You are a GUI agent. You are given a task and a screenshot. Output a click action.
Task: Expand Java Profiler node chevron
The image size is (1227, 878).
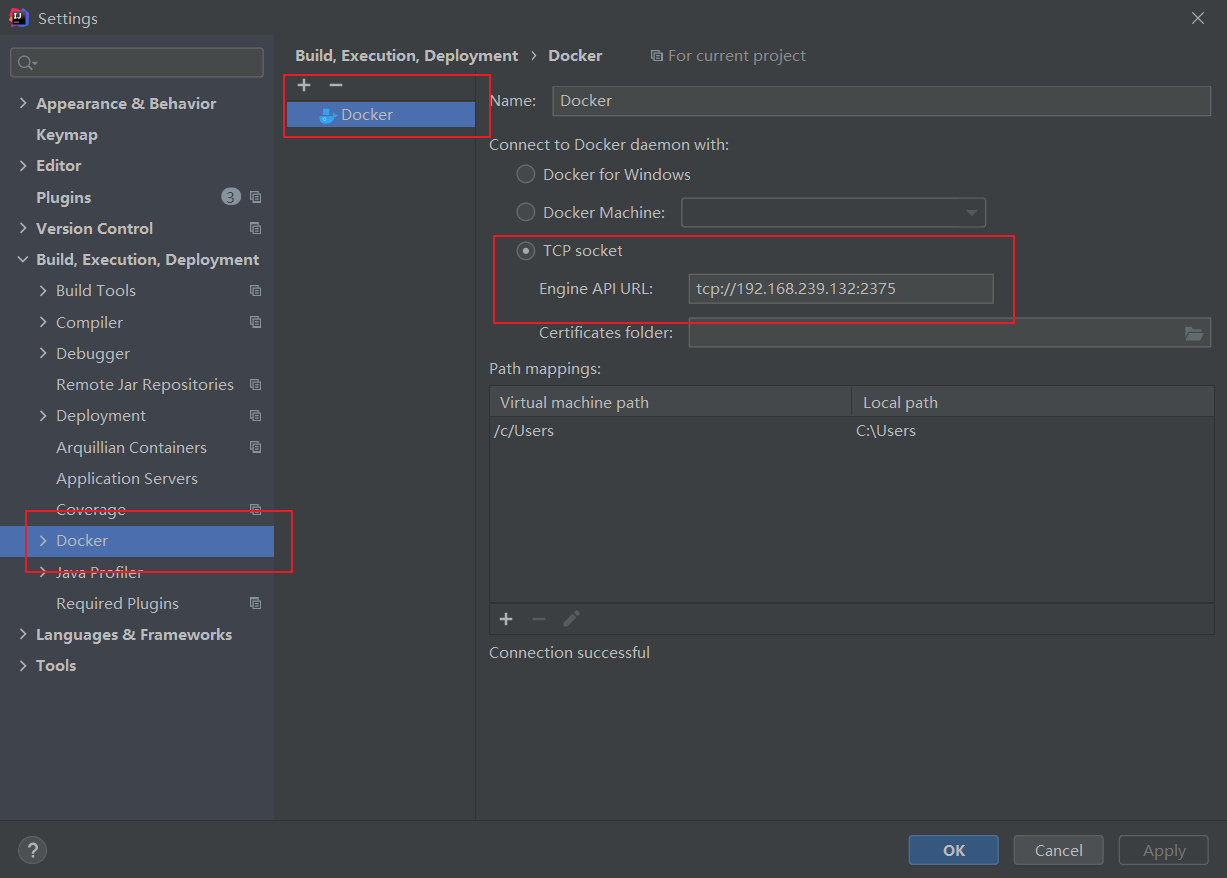pos(43,572)
